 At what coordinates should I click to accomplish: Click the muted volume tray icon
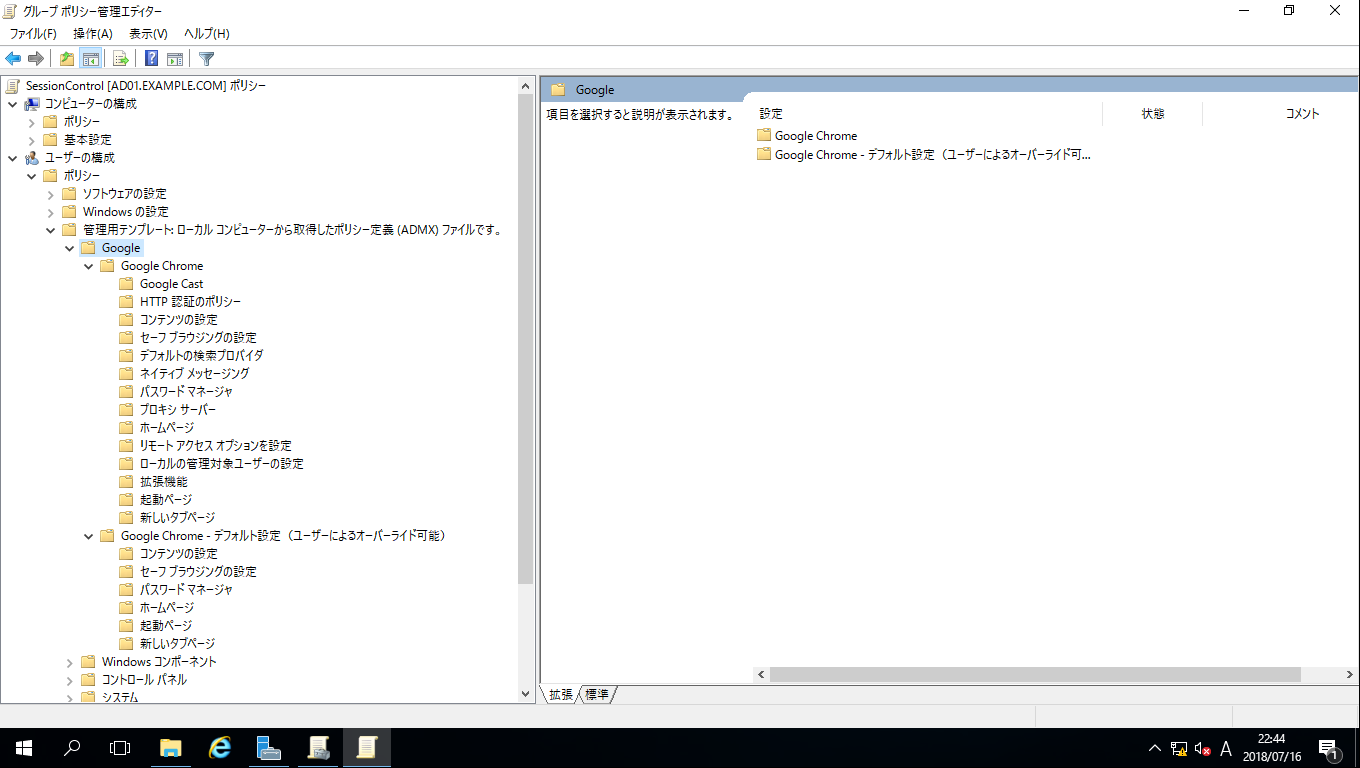point(1203,749)
